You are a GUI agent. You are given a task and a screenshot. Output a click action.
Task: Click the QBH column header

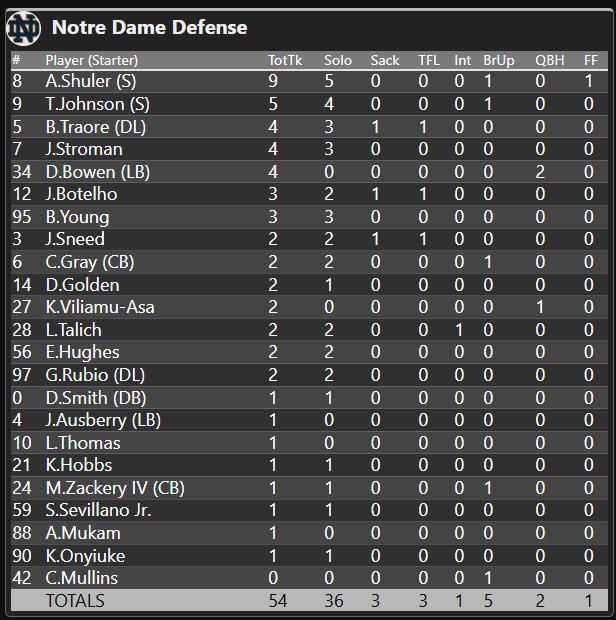[549, 61]
